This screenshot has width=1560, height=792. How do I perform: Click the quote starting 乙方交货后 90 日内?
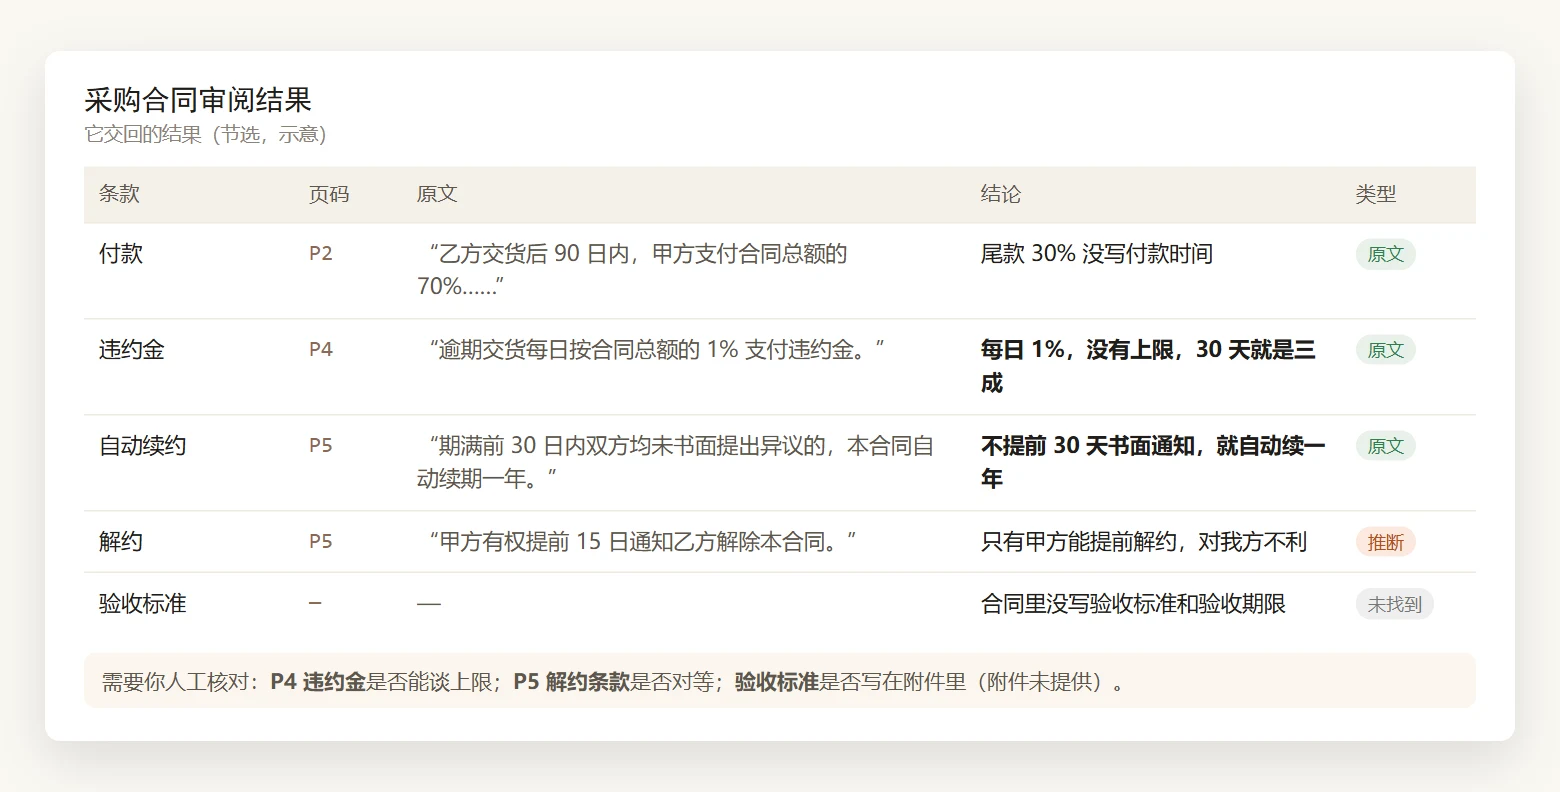click(632, 270)
